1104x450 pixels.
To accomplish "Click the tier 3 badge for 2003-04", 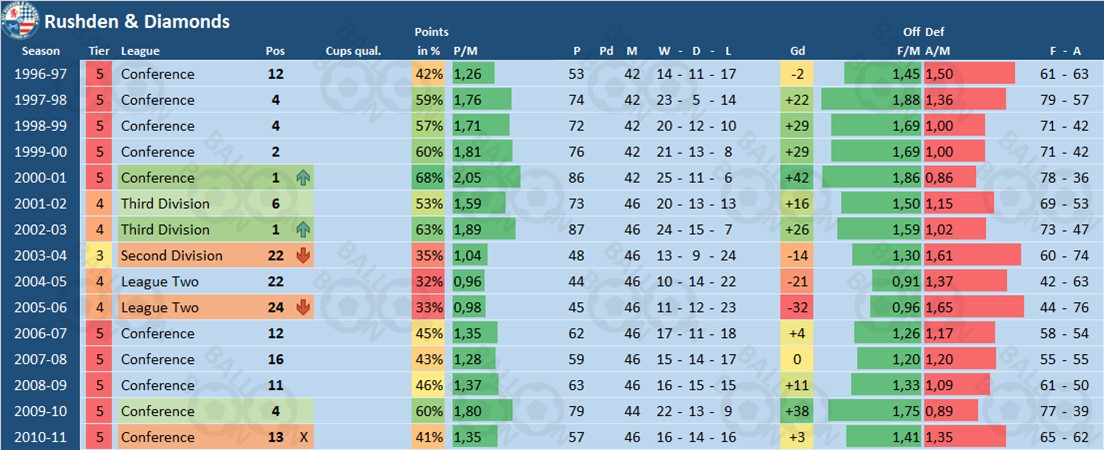I will point(99,256).
